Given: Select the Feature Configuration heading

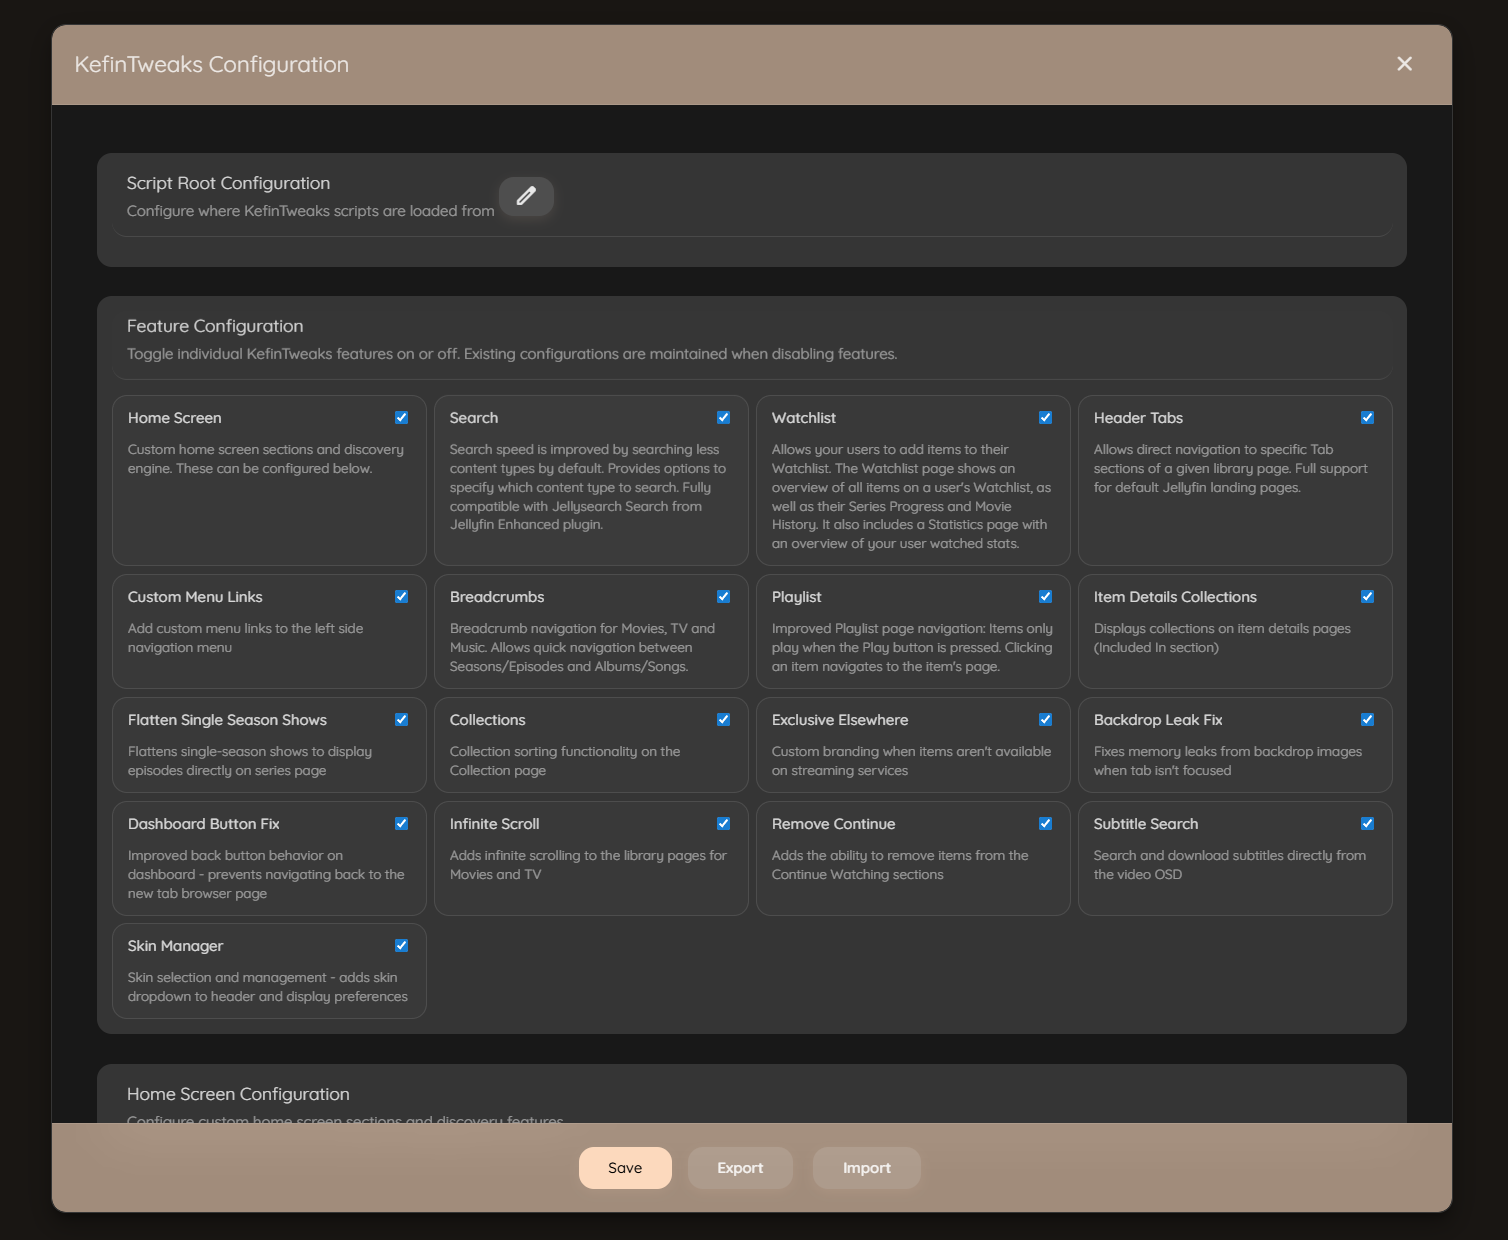Looking at the screenshot, I should (x=215, y=326).
